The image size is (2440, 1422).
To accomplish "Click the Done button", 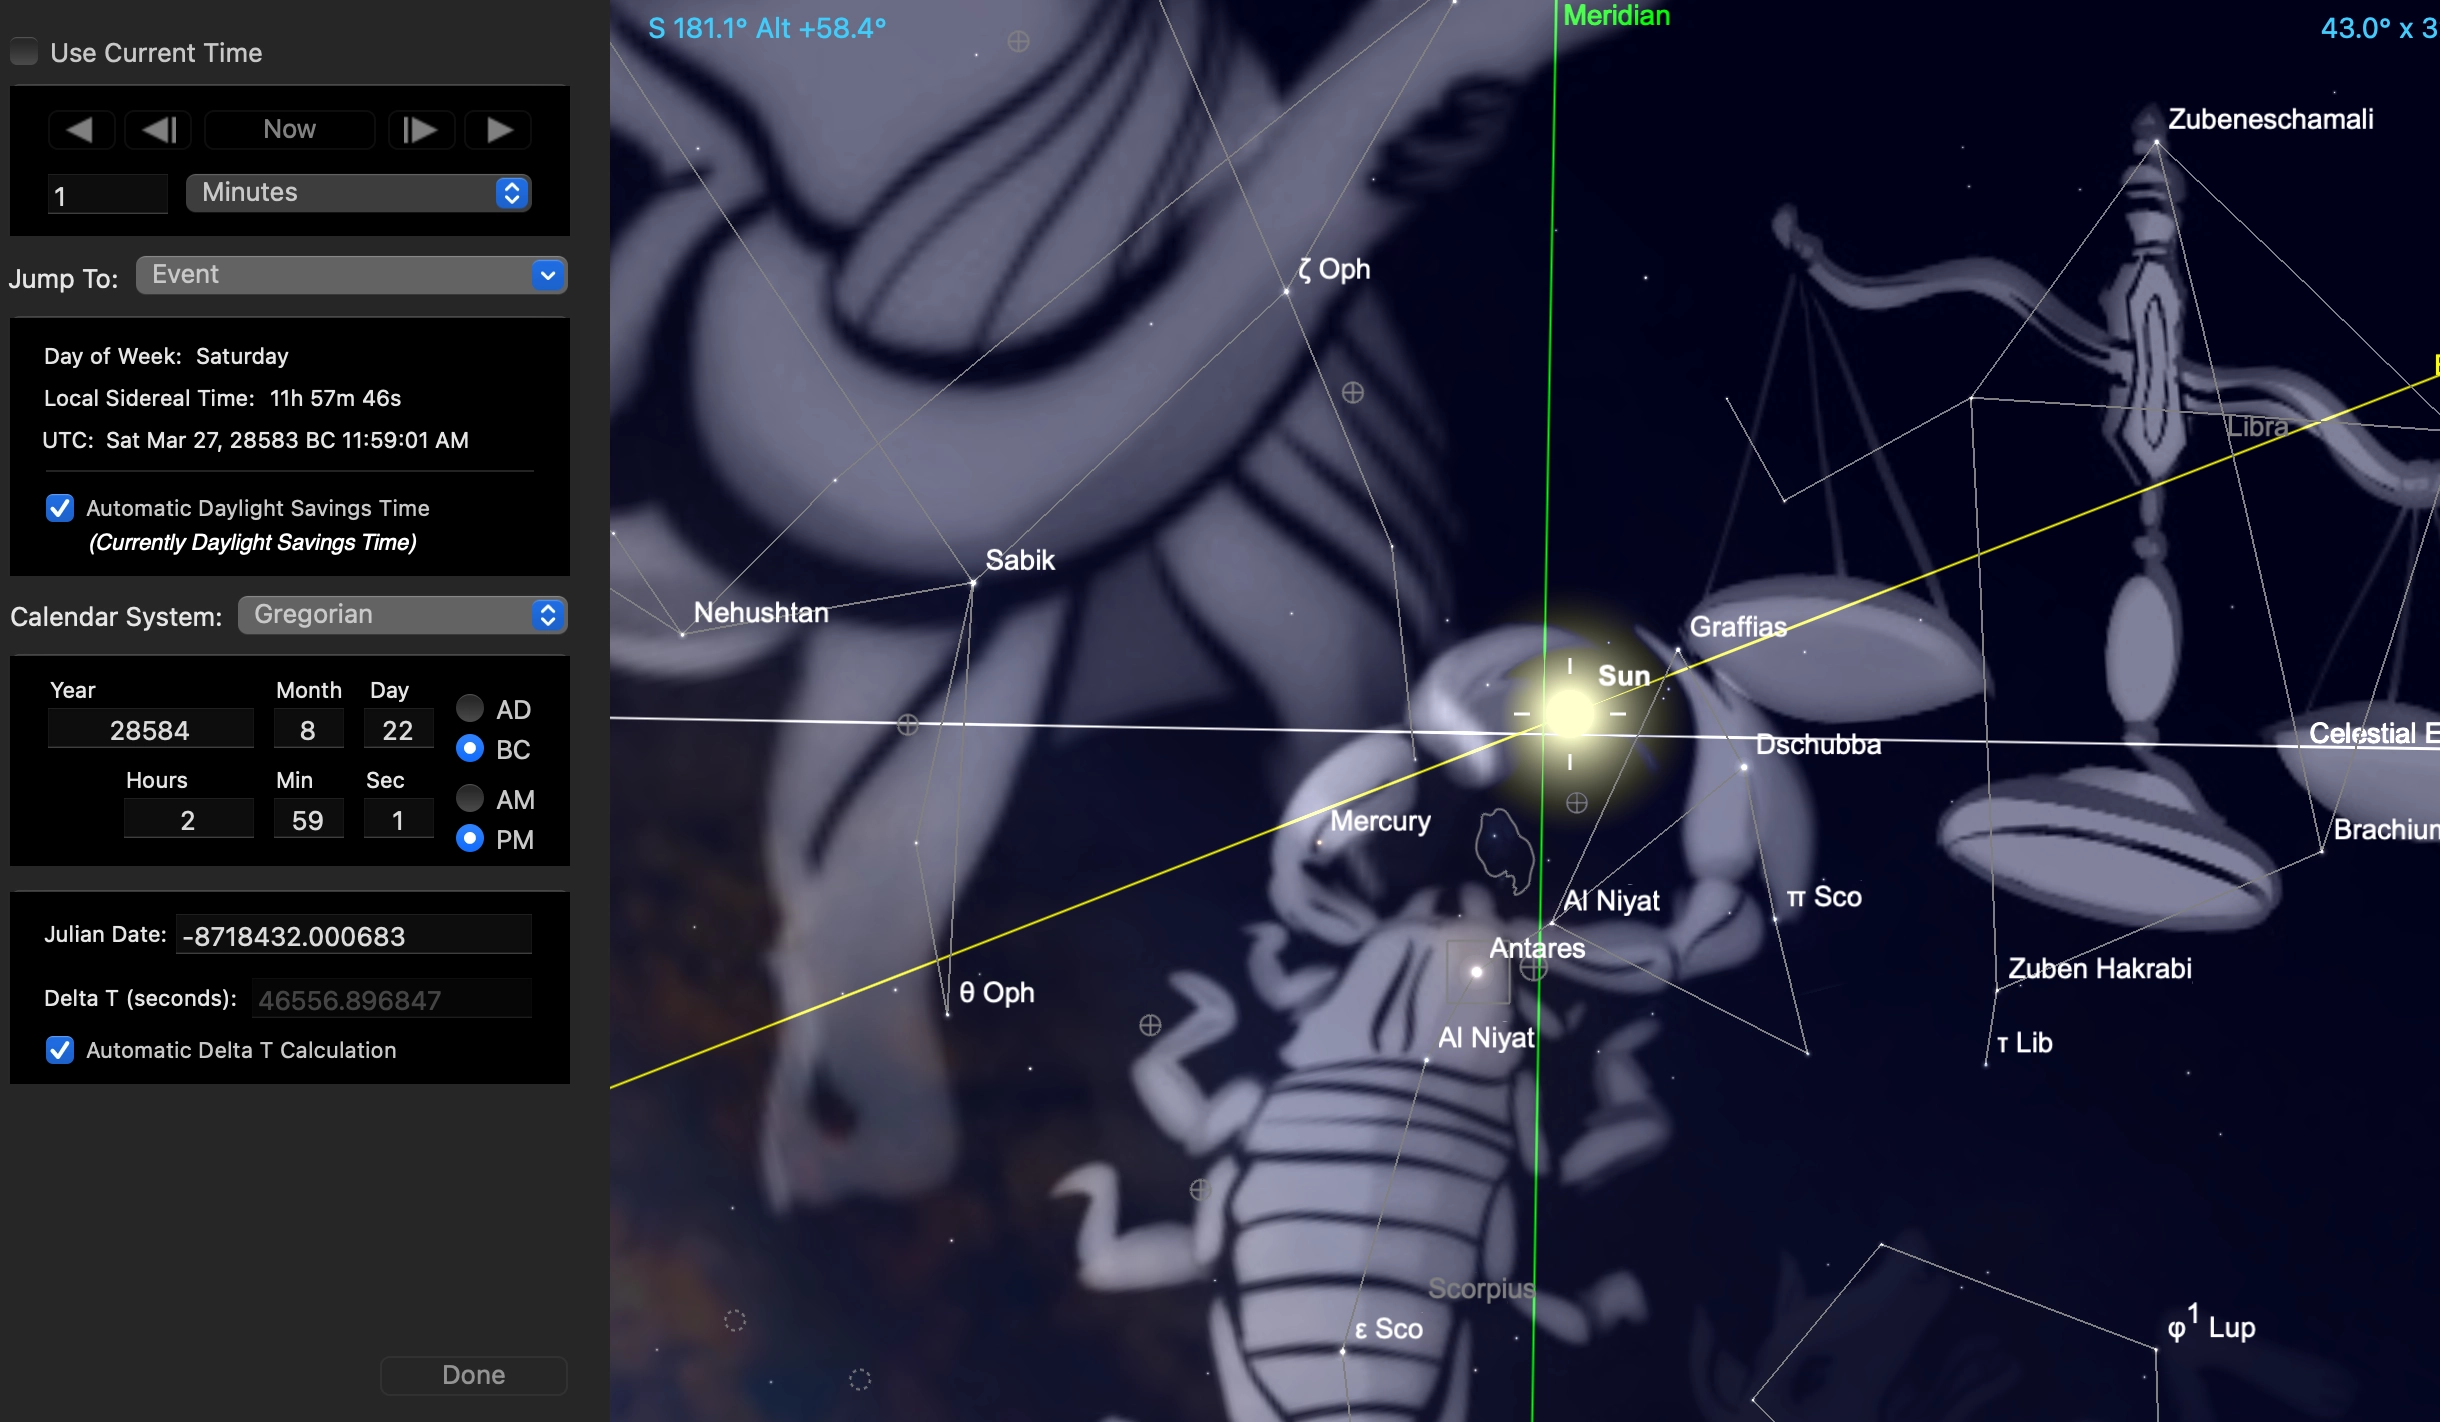I will (473, 1375).
